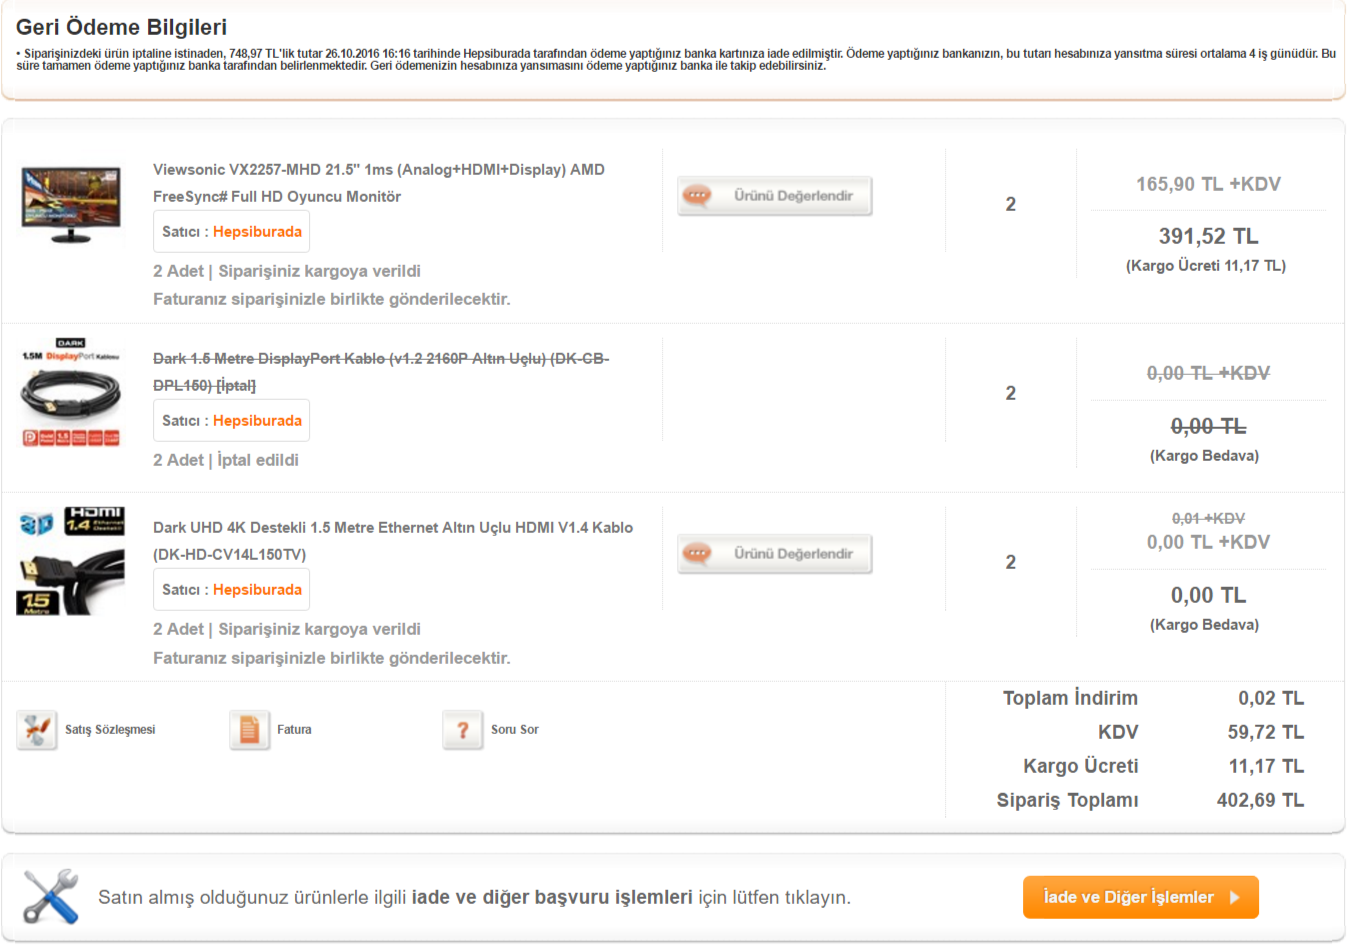Screen dimensions: 1358x946
Task: Open the Dark UHD 4K HDMI Kablo title
Action: pyautogui.click(x=392, y=540)
